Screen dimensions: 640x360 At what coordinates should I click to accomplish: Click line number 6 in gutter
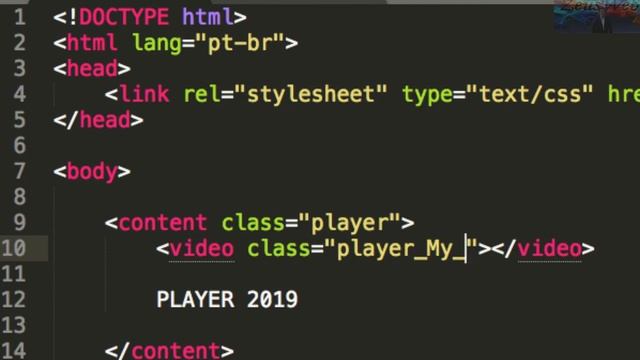[x=19, y=146]
